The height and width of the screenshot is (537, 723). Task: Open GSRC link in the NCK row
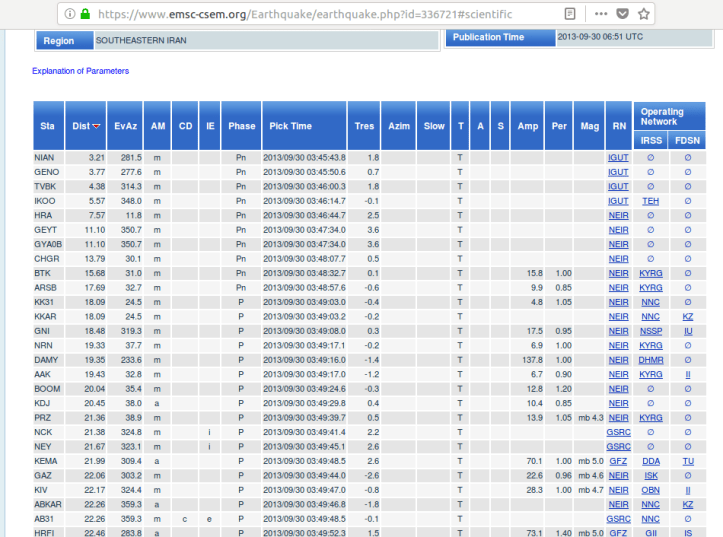618,431
